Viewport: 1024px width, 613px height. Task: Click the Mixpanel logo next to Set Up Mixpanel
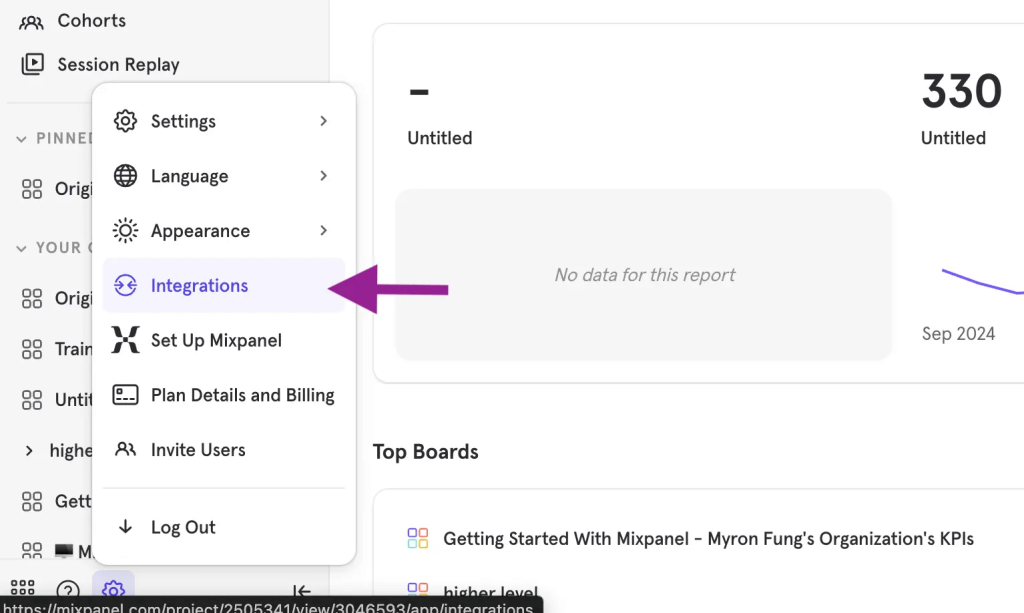click(x=125, y=340)
